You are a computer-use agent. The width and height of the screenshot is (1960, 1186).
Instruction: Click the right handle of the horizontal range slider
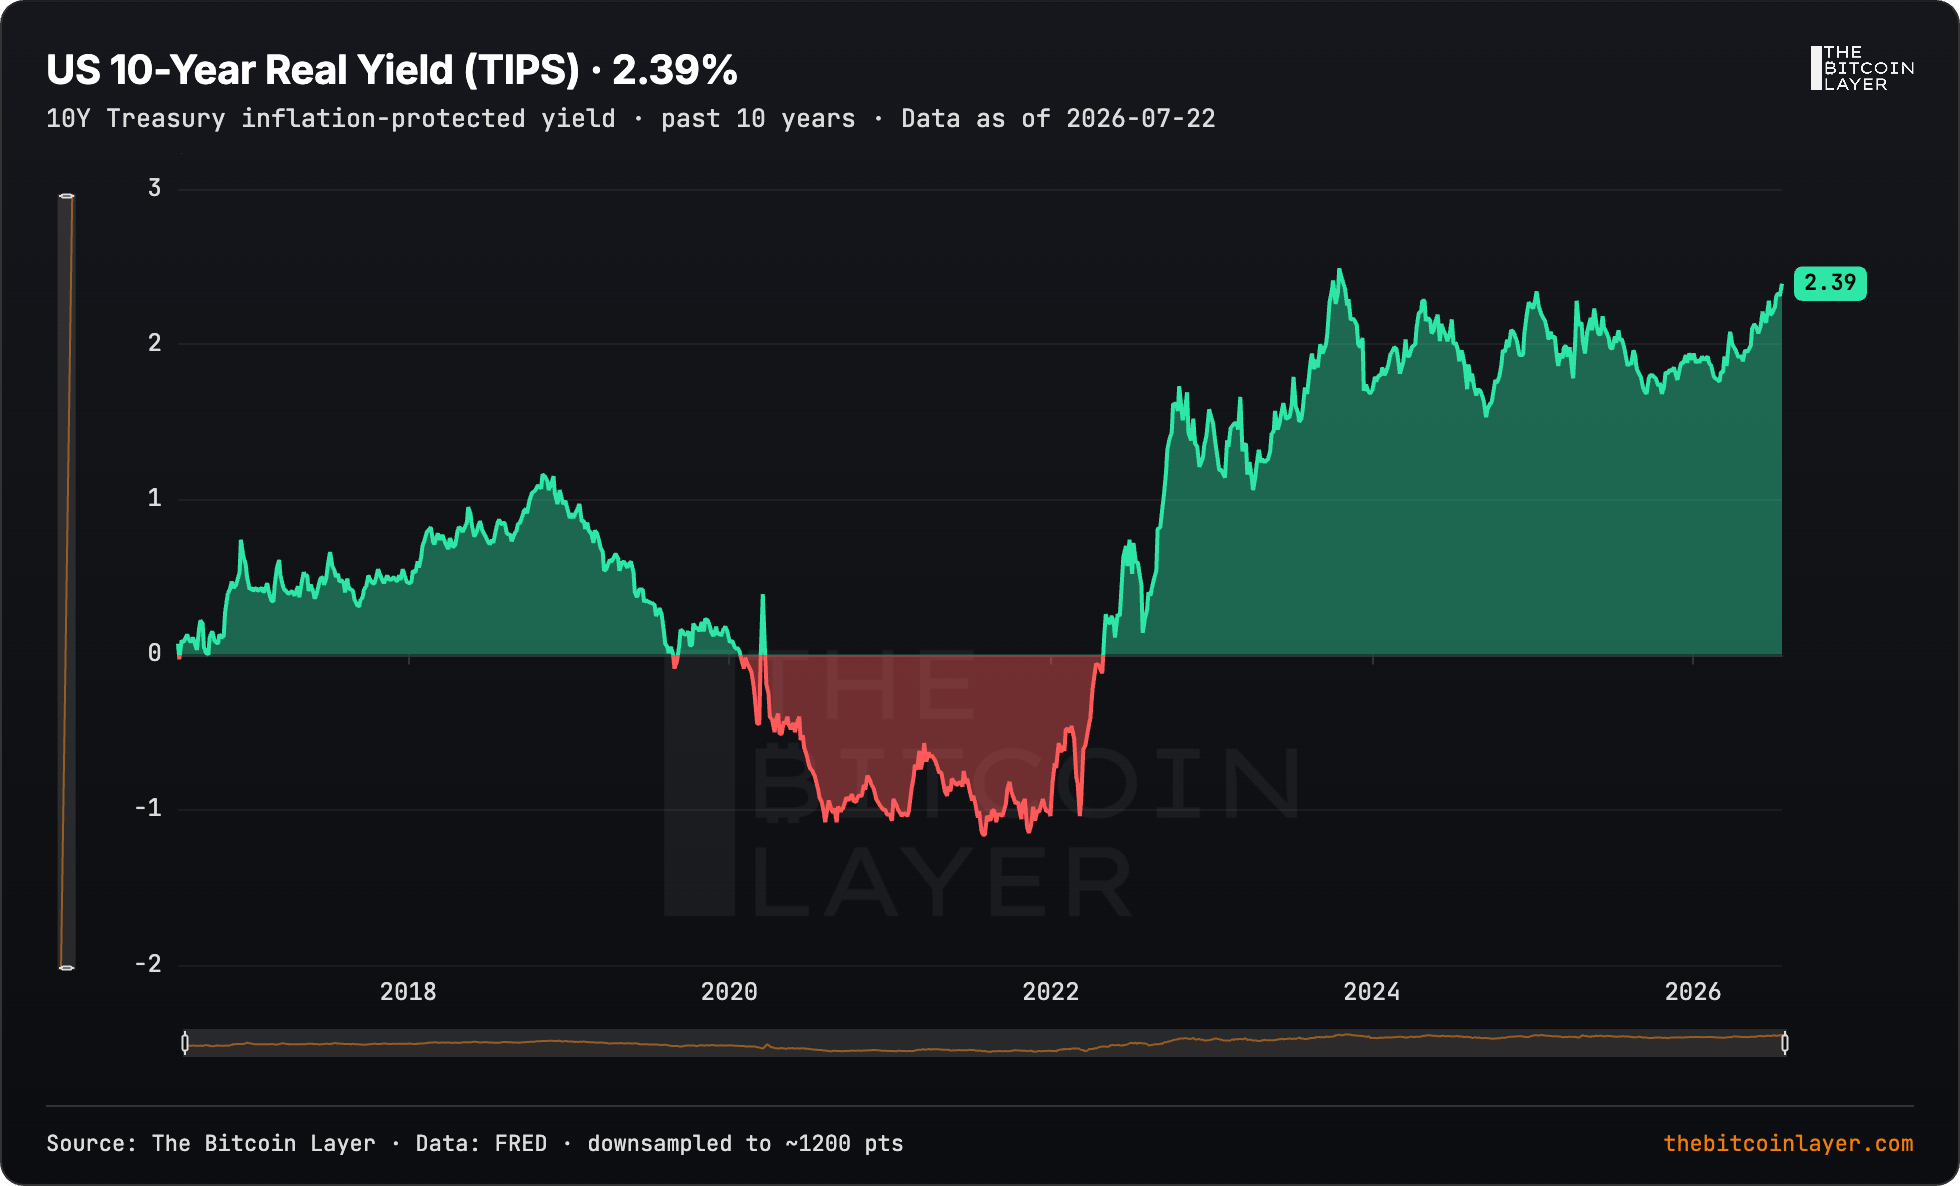coord(1785,1043)
